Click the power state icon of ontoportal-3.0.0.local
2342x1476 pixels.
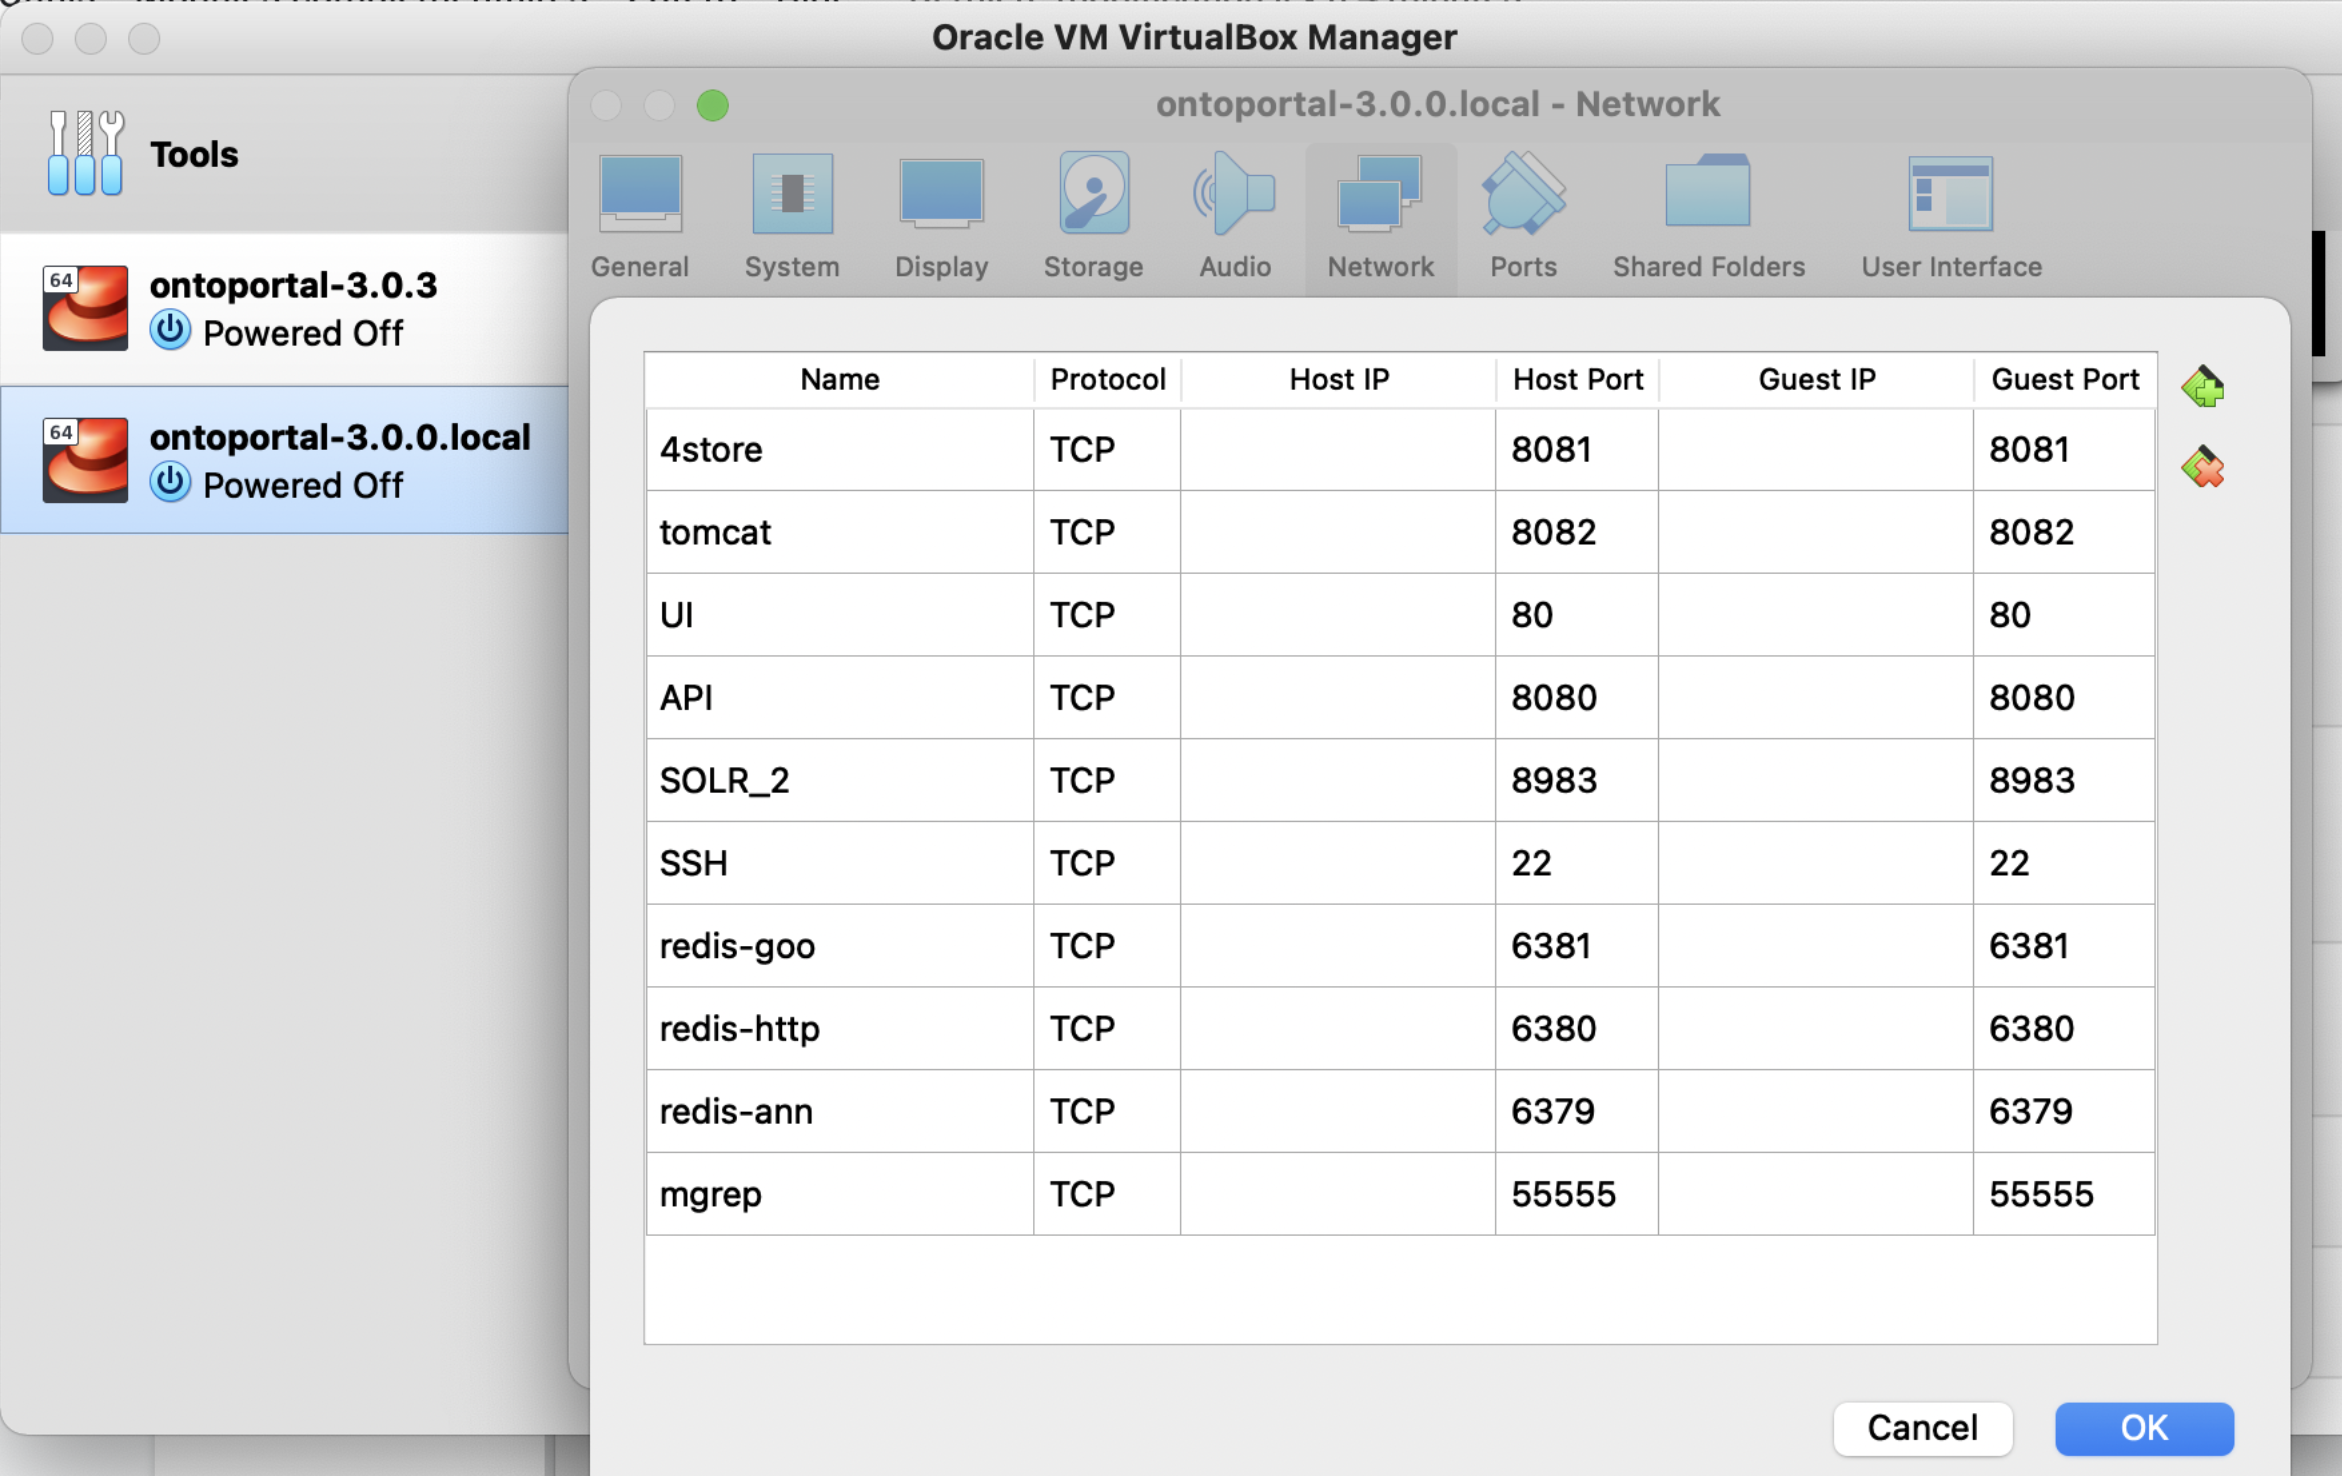tap(170, 483)
